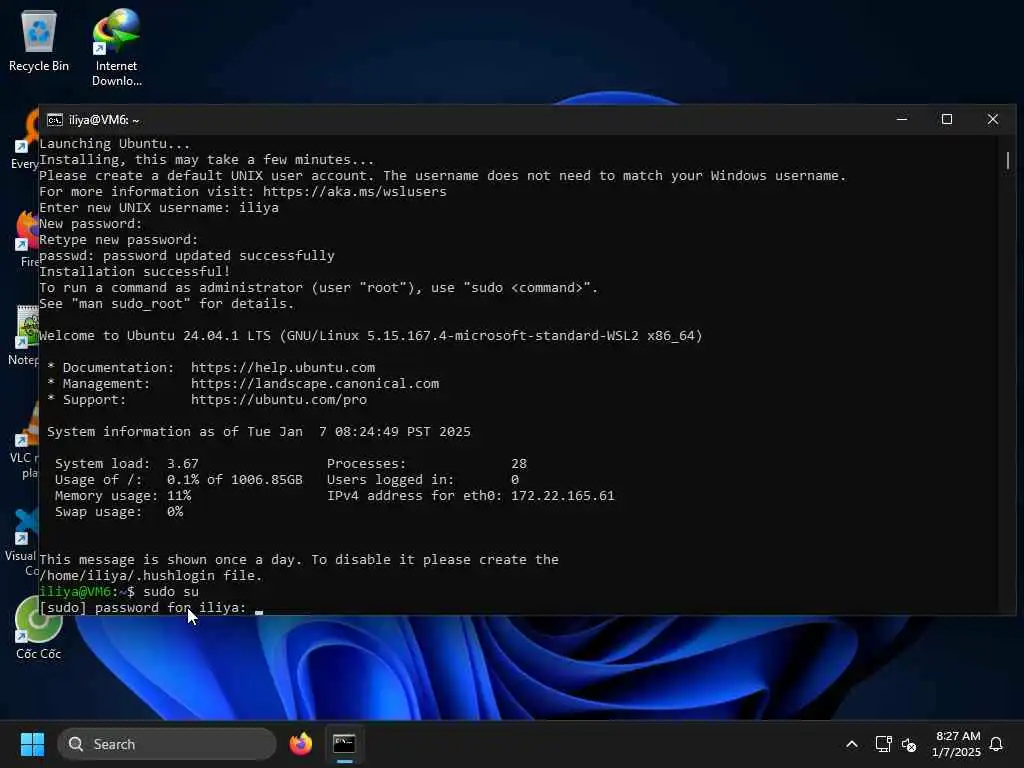The width and height of the screenshot is (1024, 768).
Task: Launch Firefox from the taskbar
Action: (300, 744)
